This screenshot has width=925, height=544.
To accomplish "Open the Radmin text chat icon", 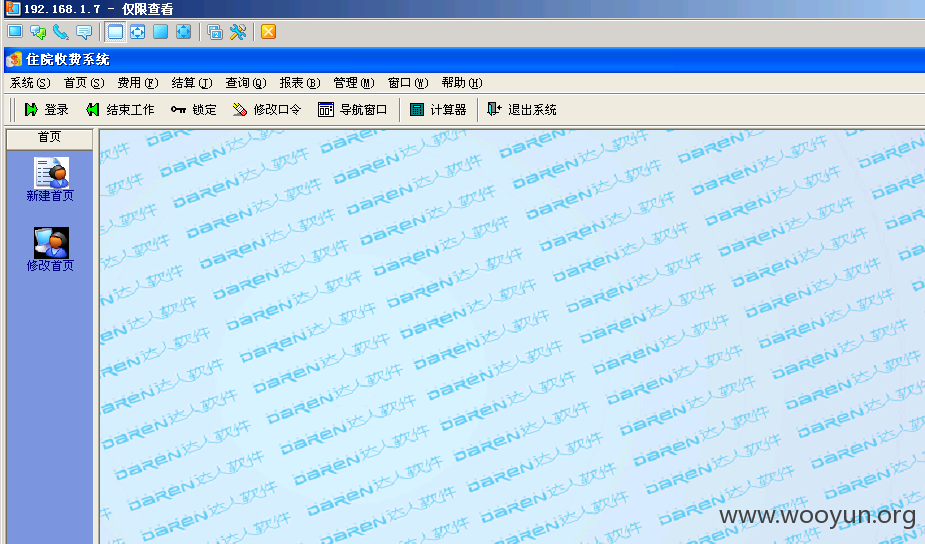I will [x=38, y=32].
